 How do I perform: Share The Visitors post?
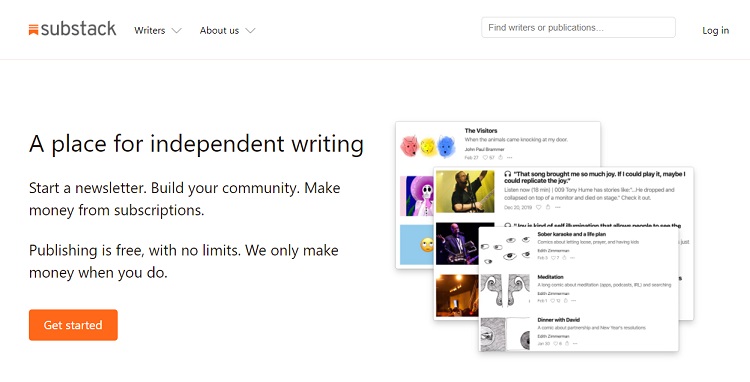[x=500, y=157]
